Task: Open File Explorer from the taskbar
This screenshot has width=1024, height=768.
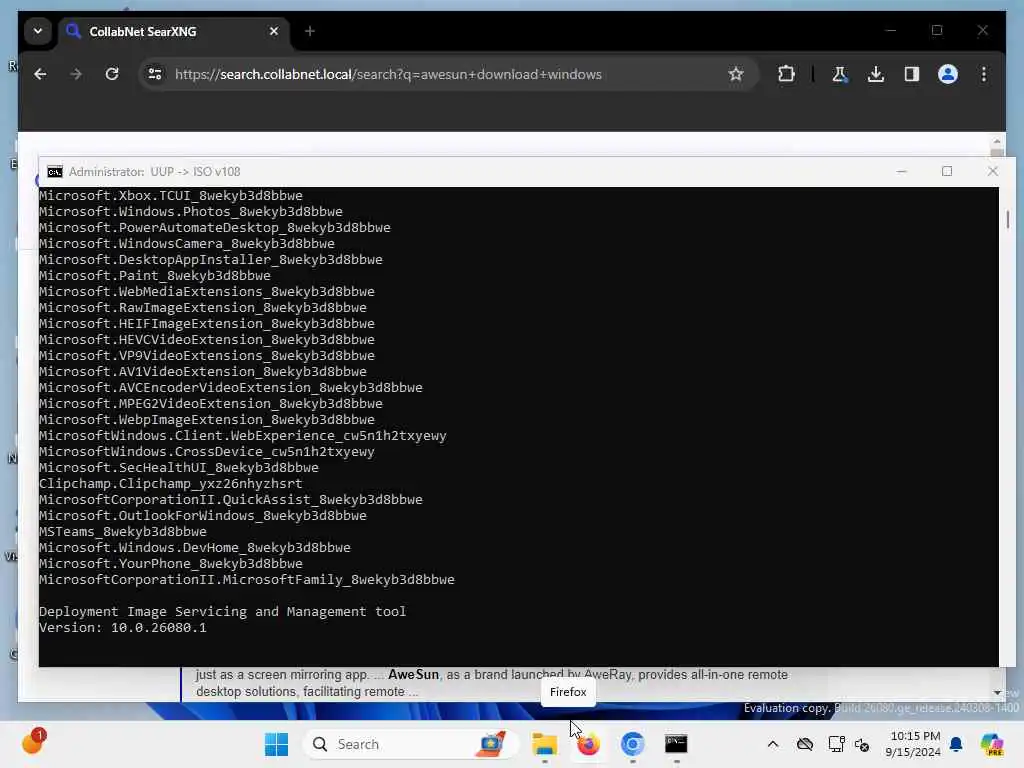Action: coord(544,744)
